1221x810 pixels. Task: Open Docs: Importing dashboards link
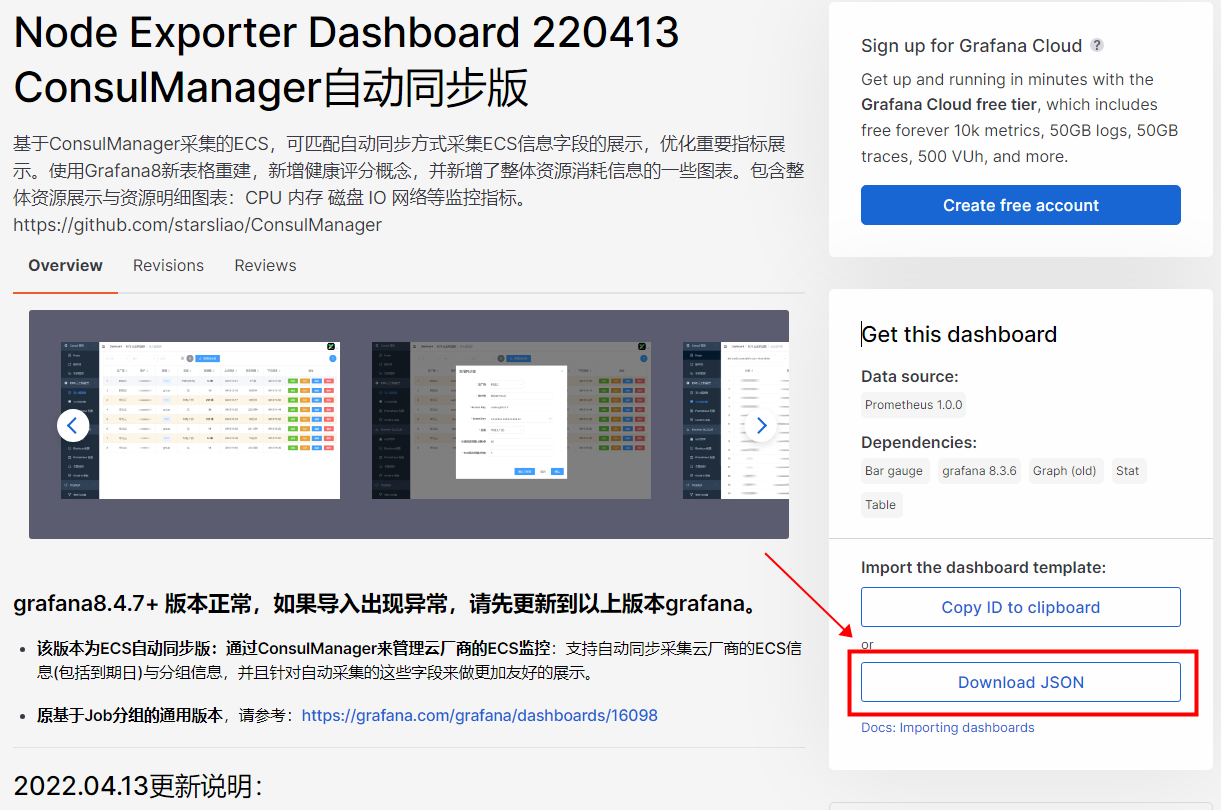(948, 727)
